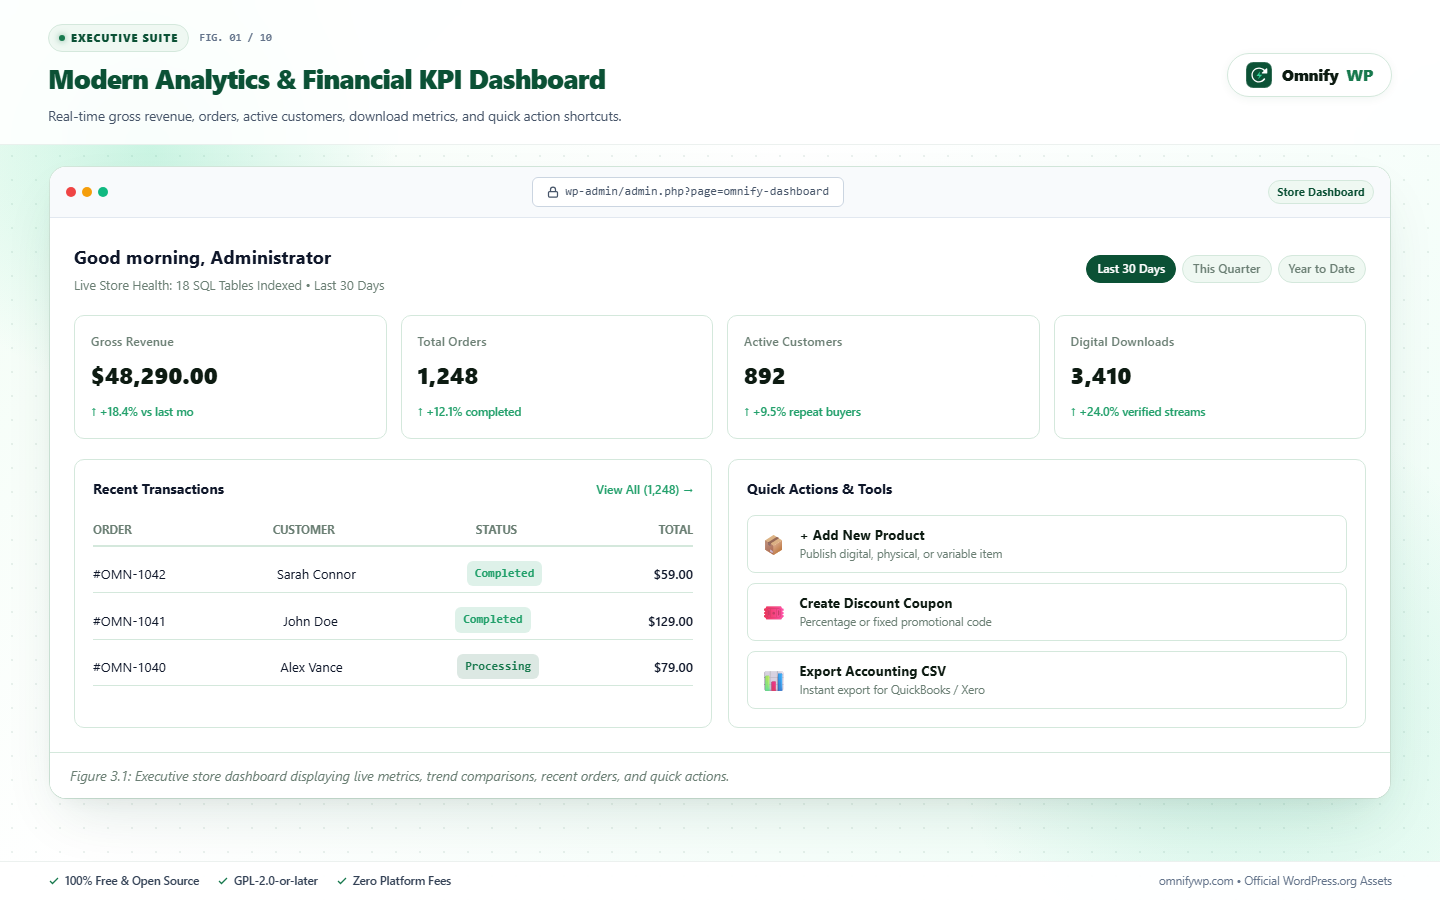Click the Omnify WP logo icon
Screen dimensions: 1440x900
click(x=1259, y=75)
